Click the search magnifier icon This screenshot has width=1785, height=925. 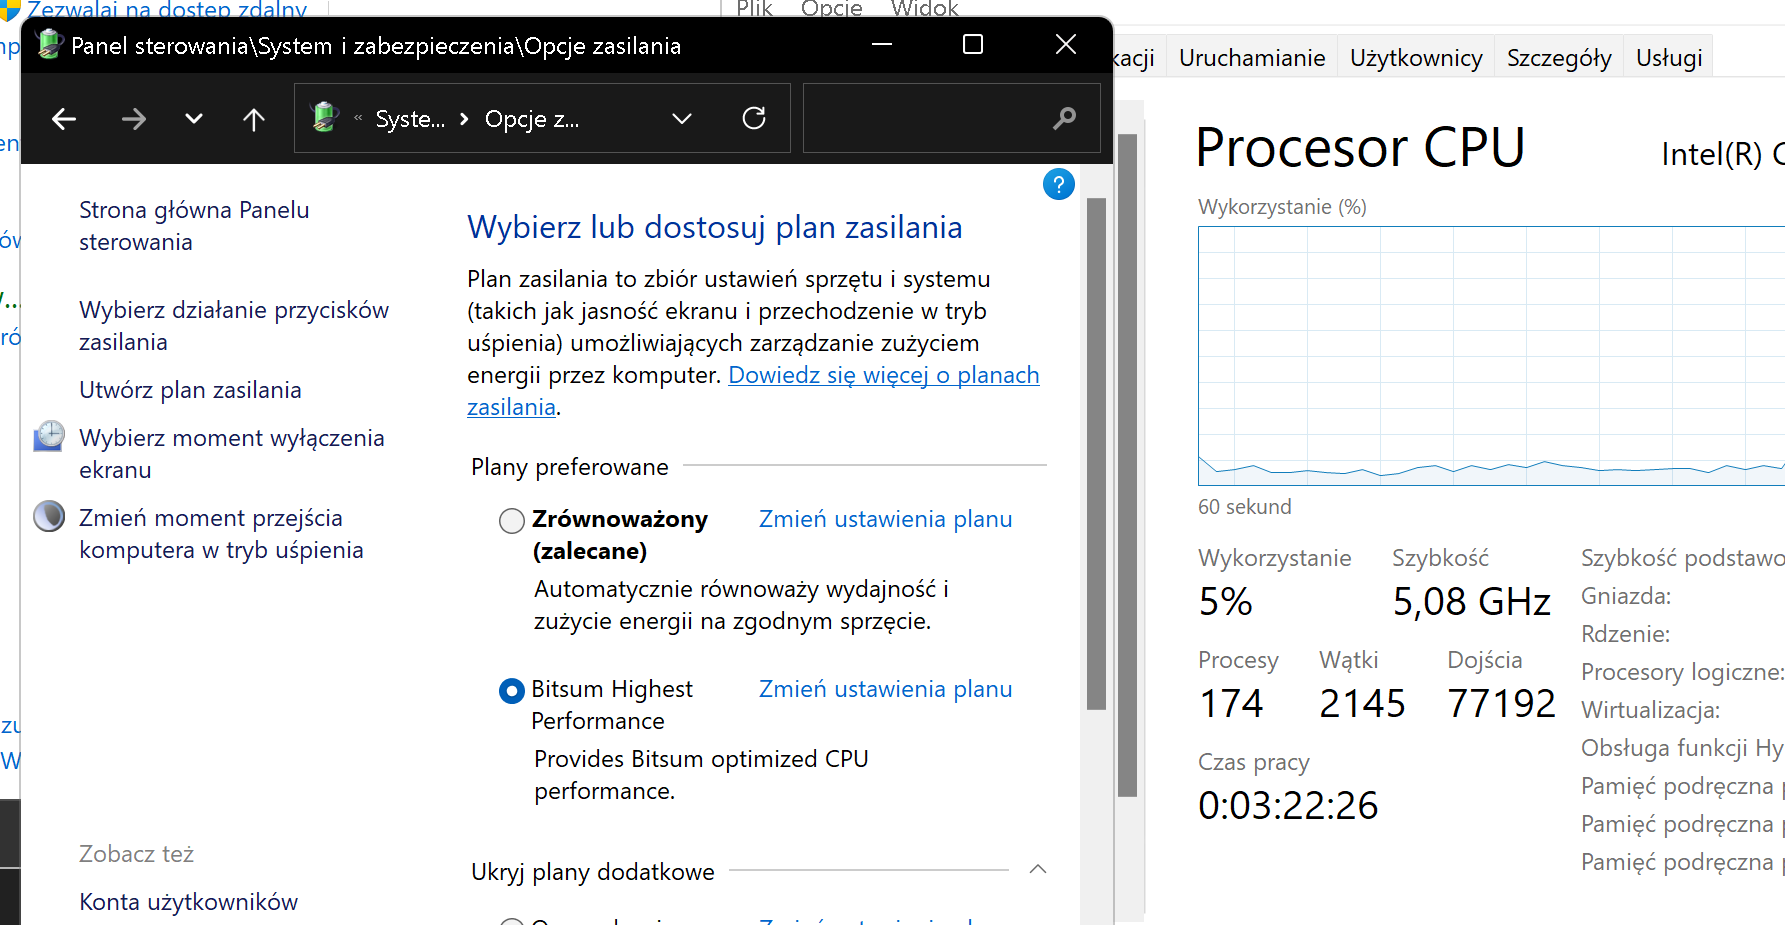[1065, 118]
